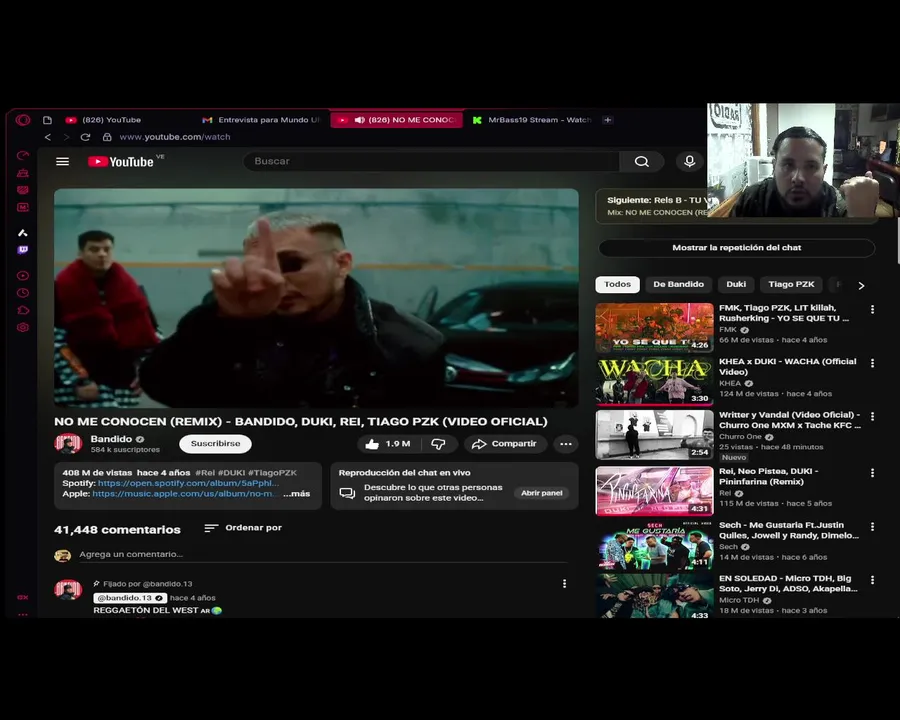Open the Opera GX main menu logo
This screenshot has width=900, height=720.
click(23, 120)
